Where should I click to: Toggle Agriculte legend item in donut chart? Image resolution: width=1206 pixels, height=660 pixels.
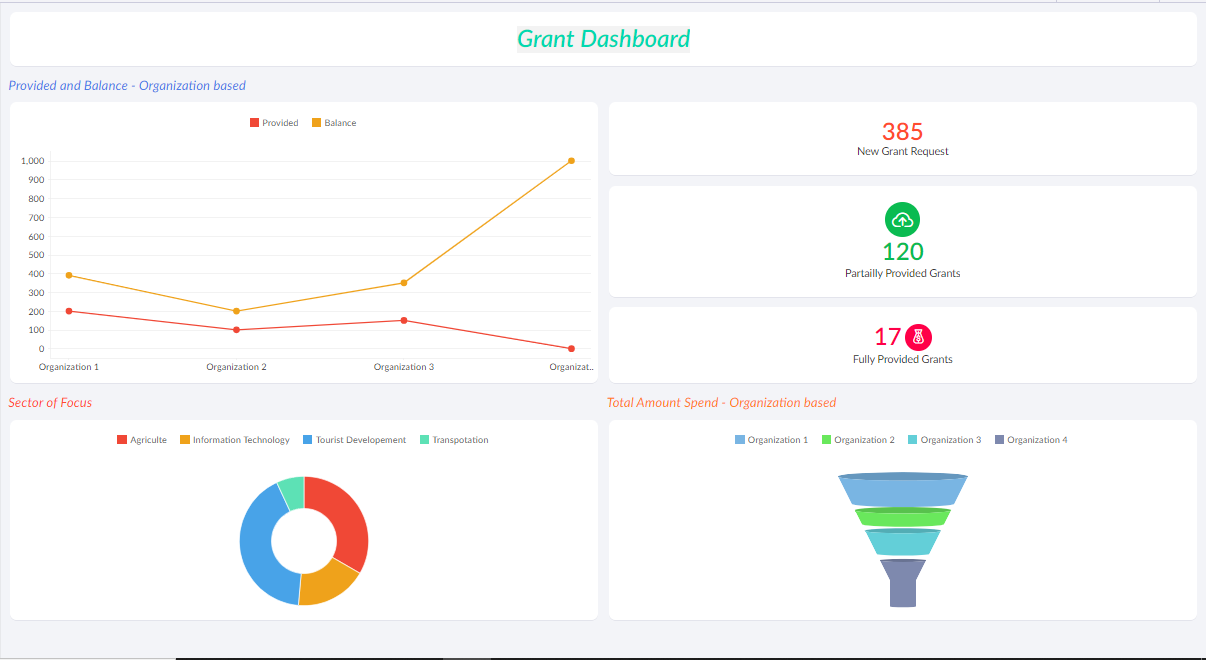pos(142,440)
